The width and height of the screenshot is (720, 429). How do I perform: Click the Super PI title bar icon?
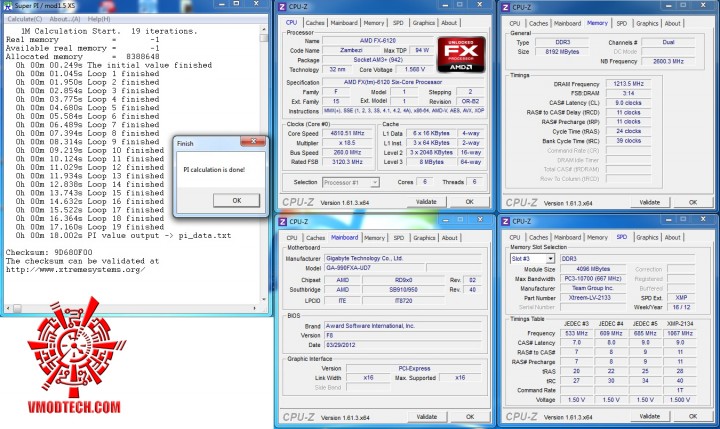[8, 6]
